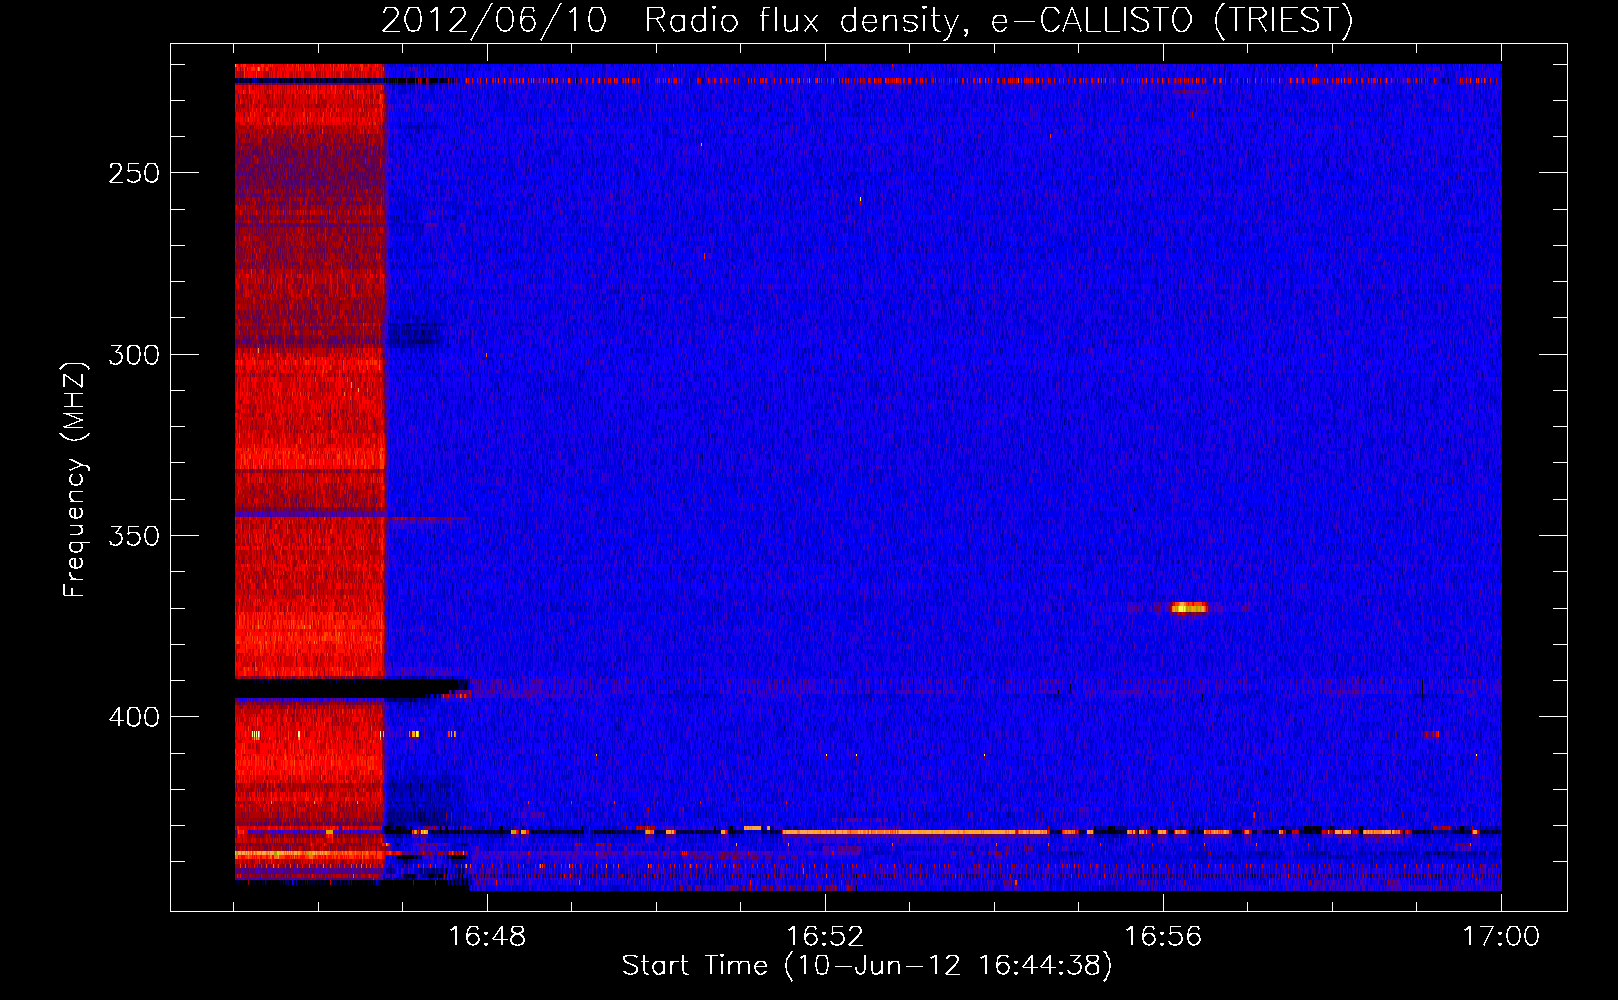This screenshot has height=1000, width=1618.
Task: Click the 'Frequency (MHZ)' axis label
Action: (75, 479)
